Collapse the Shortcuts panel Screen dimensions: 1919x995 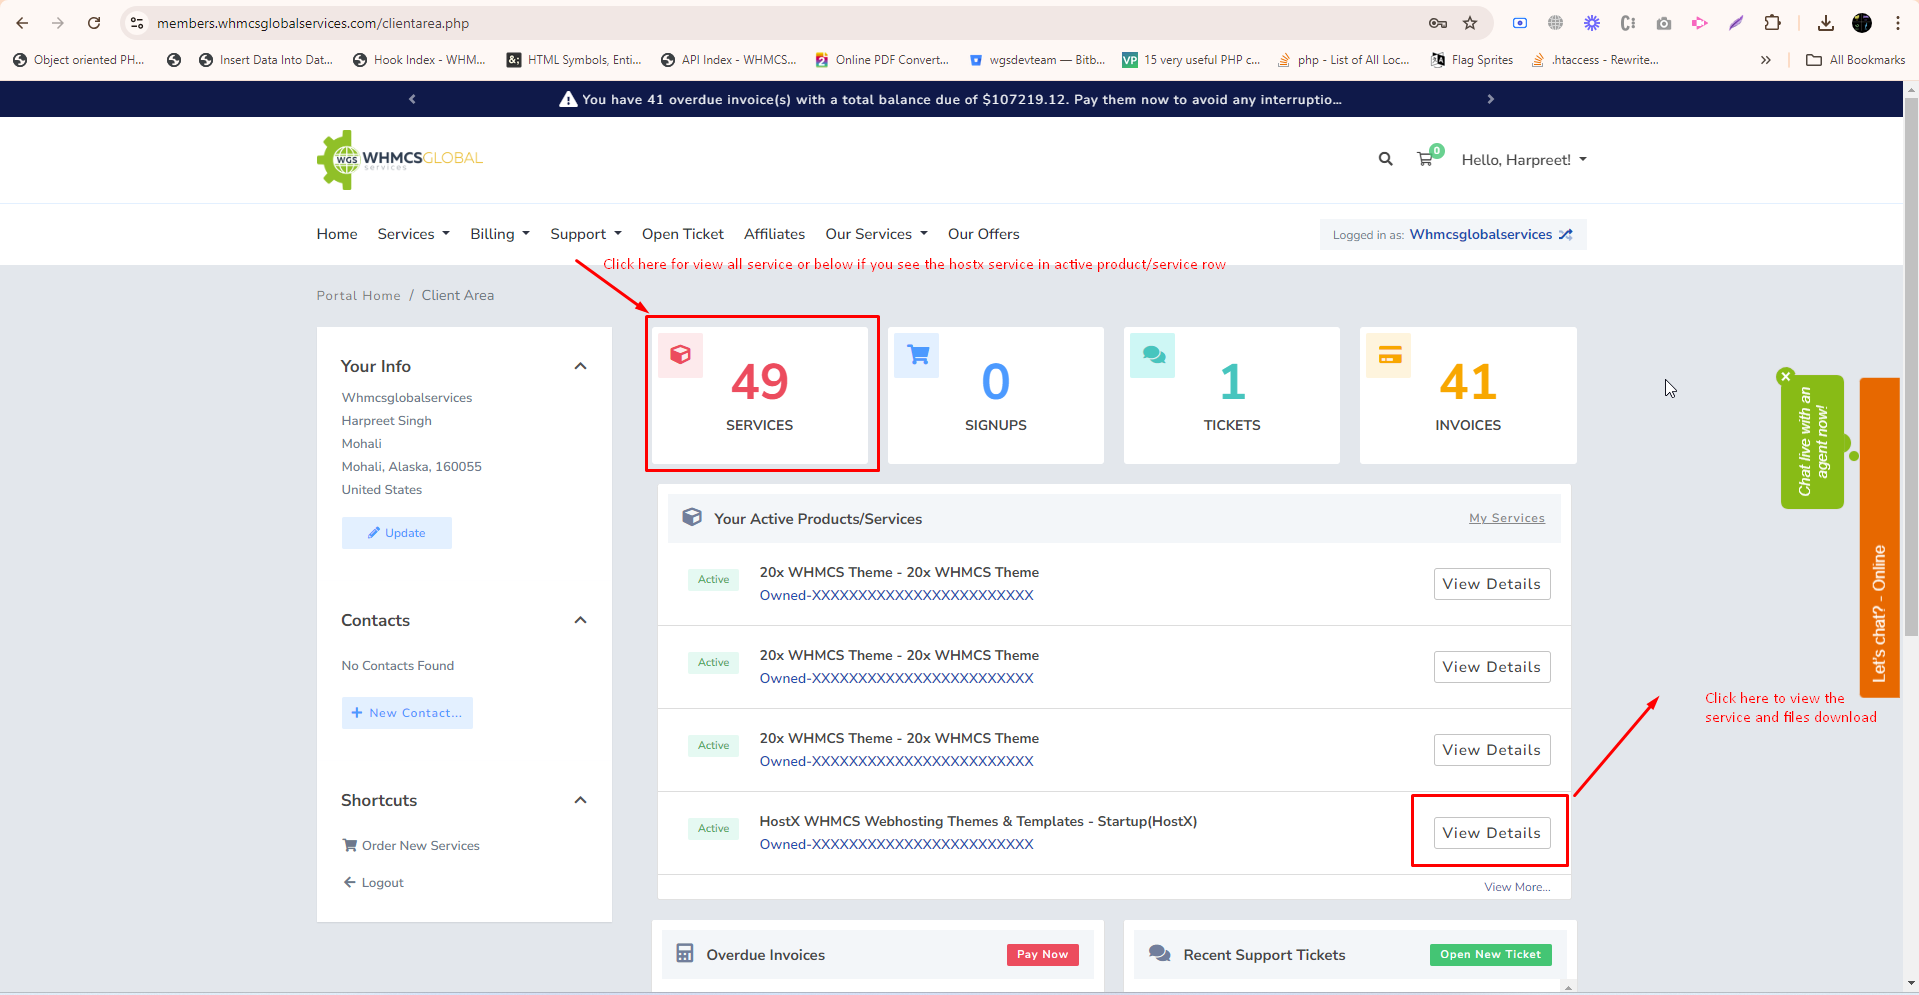pyautogui.click(x=580, y=800)
